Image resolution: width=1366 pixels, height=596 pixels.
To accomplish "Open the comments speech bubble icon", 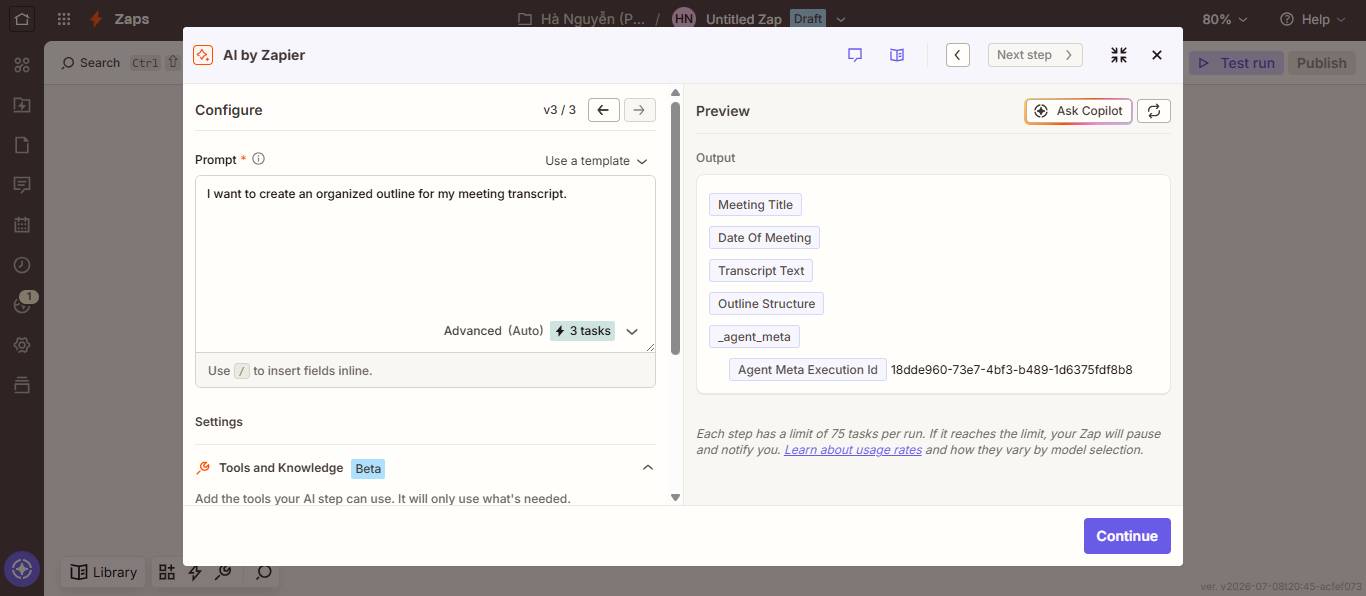I will pyautogui.click(x=855, y=55).
